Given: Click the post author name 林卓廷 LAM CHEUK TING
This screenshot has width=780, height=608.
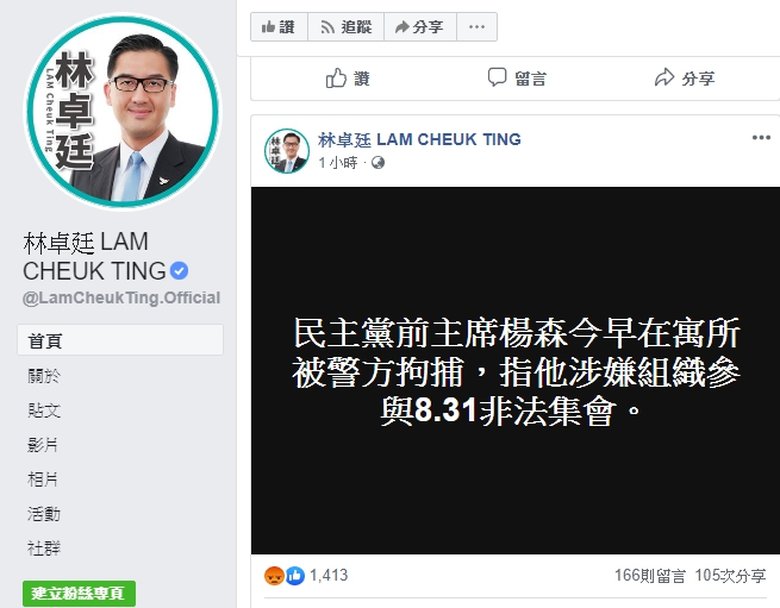Looking at the screenshot, I should [419, 140].
